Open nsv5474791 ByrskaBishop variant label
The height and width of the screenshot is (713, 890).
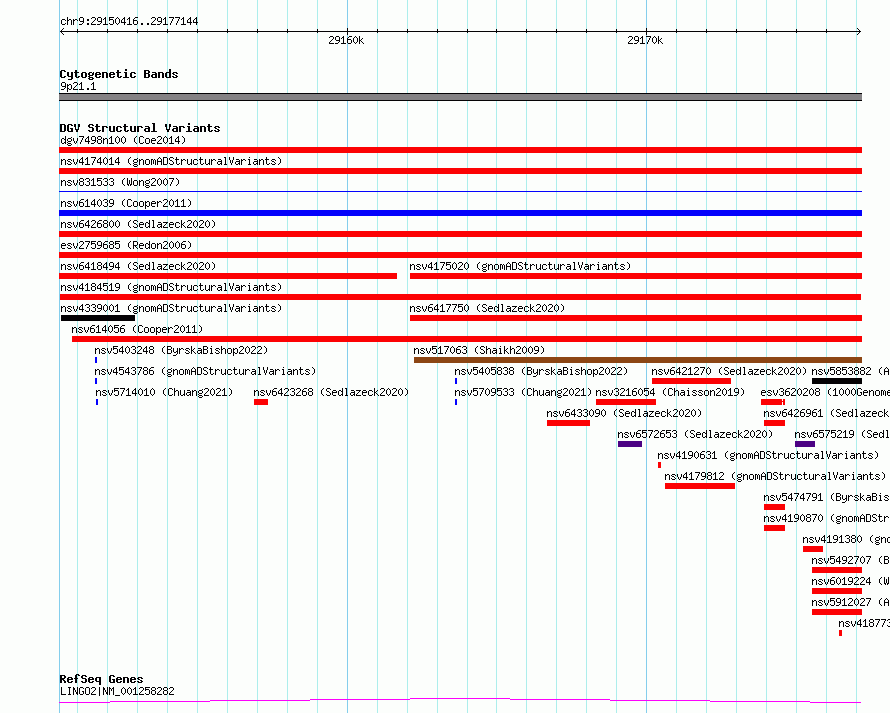pyautogui.click(x=826, y=497)
